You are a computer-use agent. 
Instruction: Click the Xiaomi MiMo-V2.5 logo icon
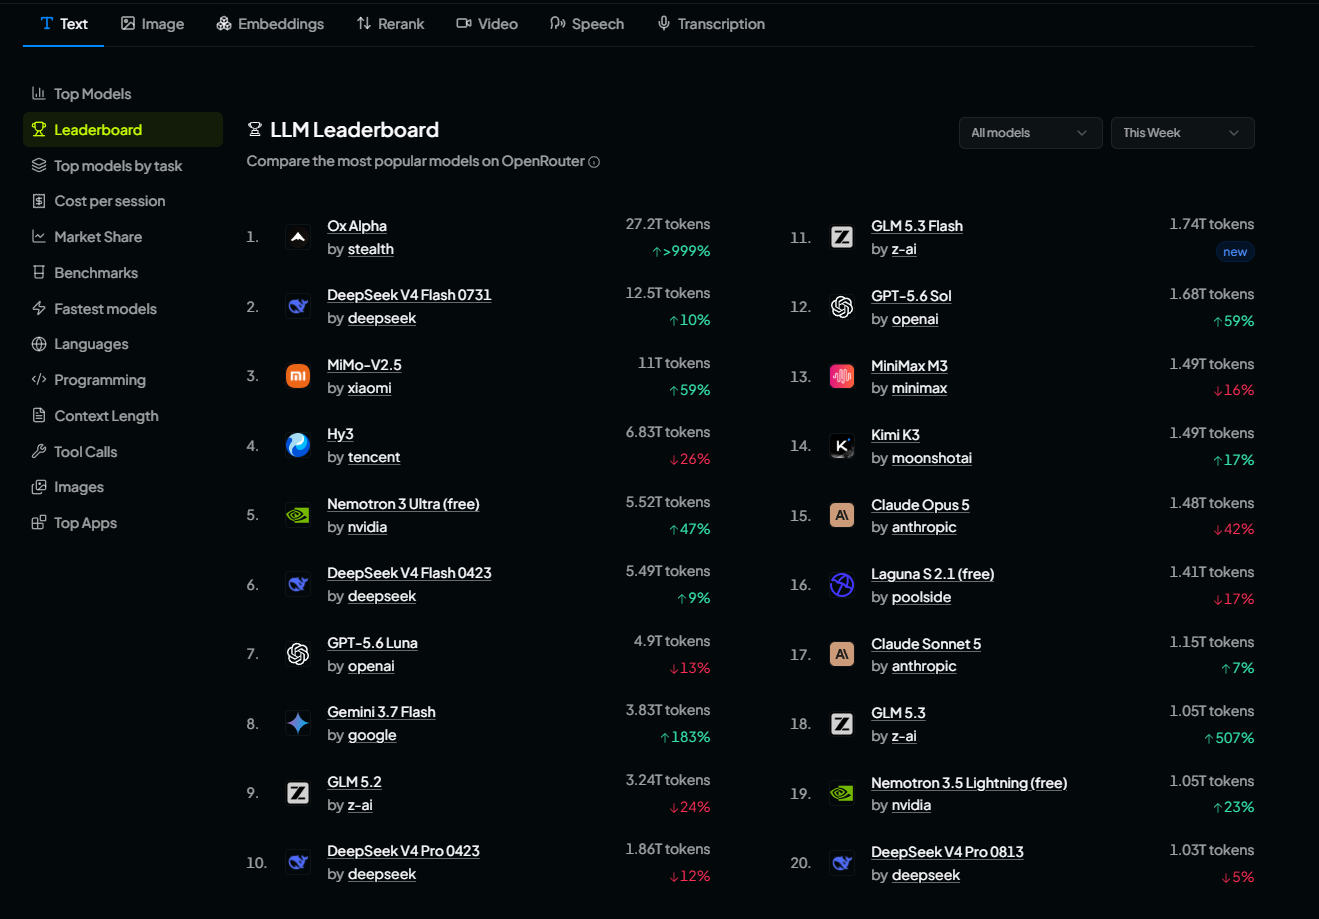click(x=298, y=376)
